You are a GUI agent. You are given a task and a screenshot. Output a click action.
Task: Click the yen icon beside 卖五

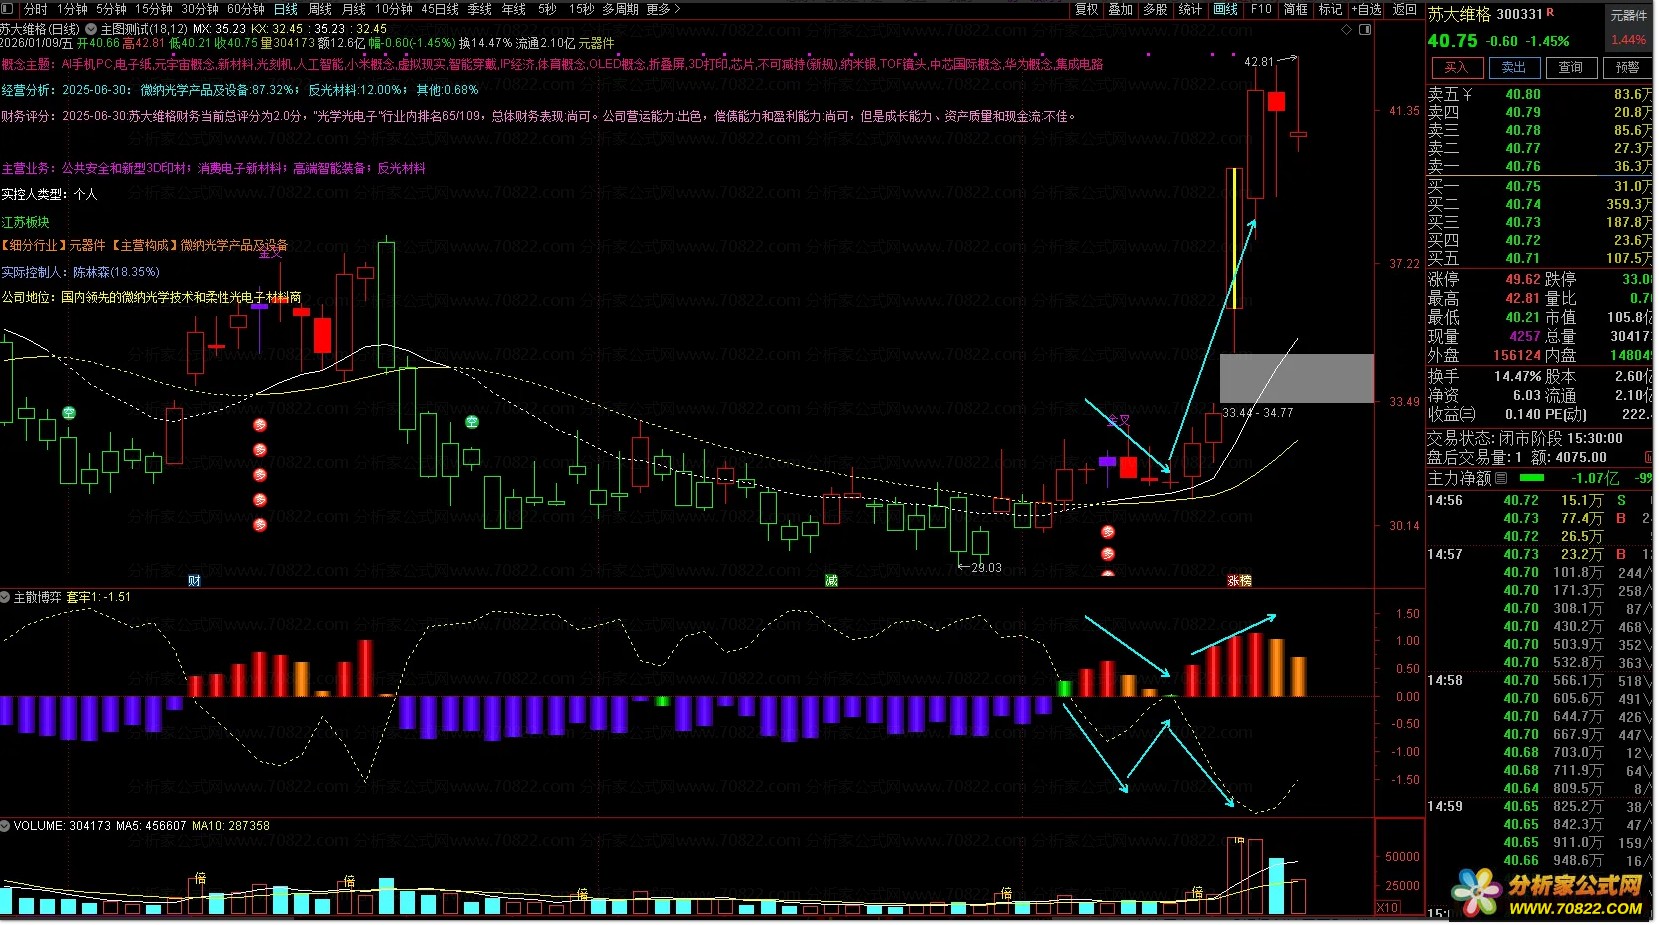pos(1467,94)
